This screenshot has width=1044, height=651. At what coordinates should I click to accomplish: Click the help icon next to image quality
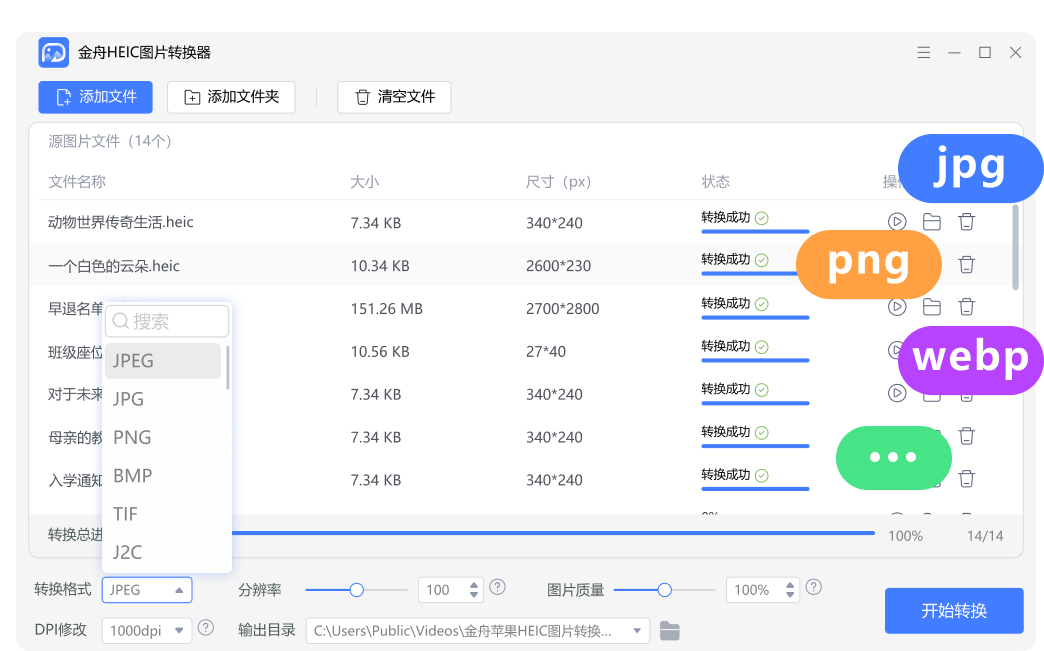814,588
